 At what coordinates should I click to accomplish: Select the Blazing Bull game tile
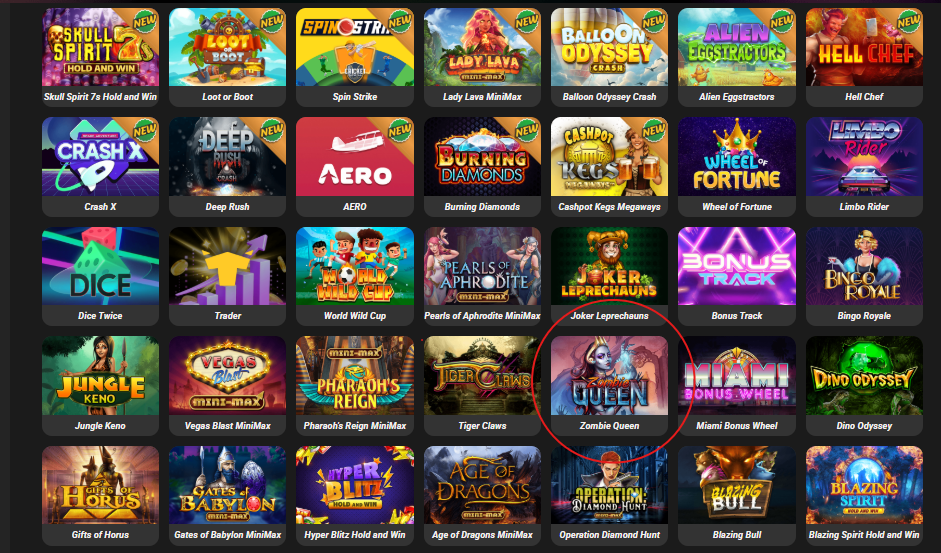point(736,495)
